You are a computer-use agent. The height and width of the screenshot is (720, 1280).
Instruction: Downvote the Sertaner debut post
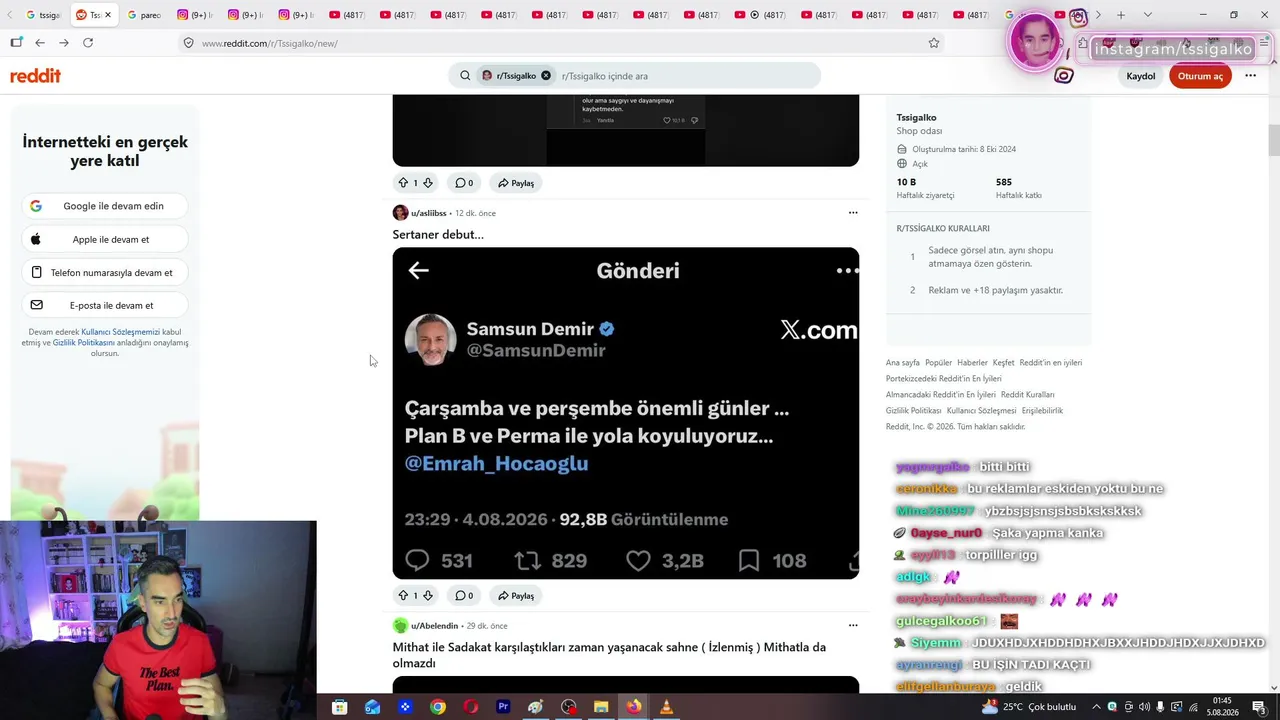pos(428,596)
